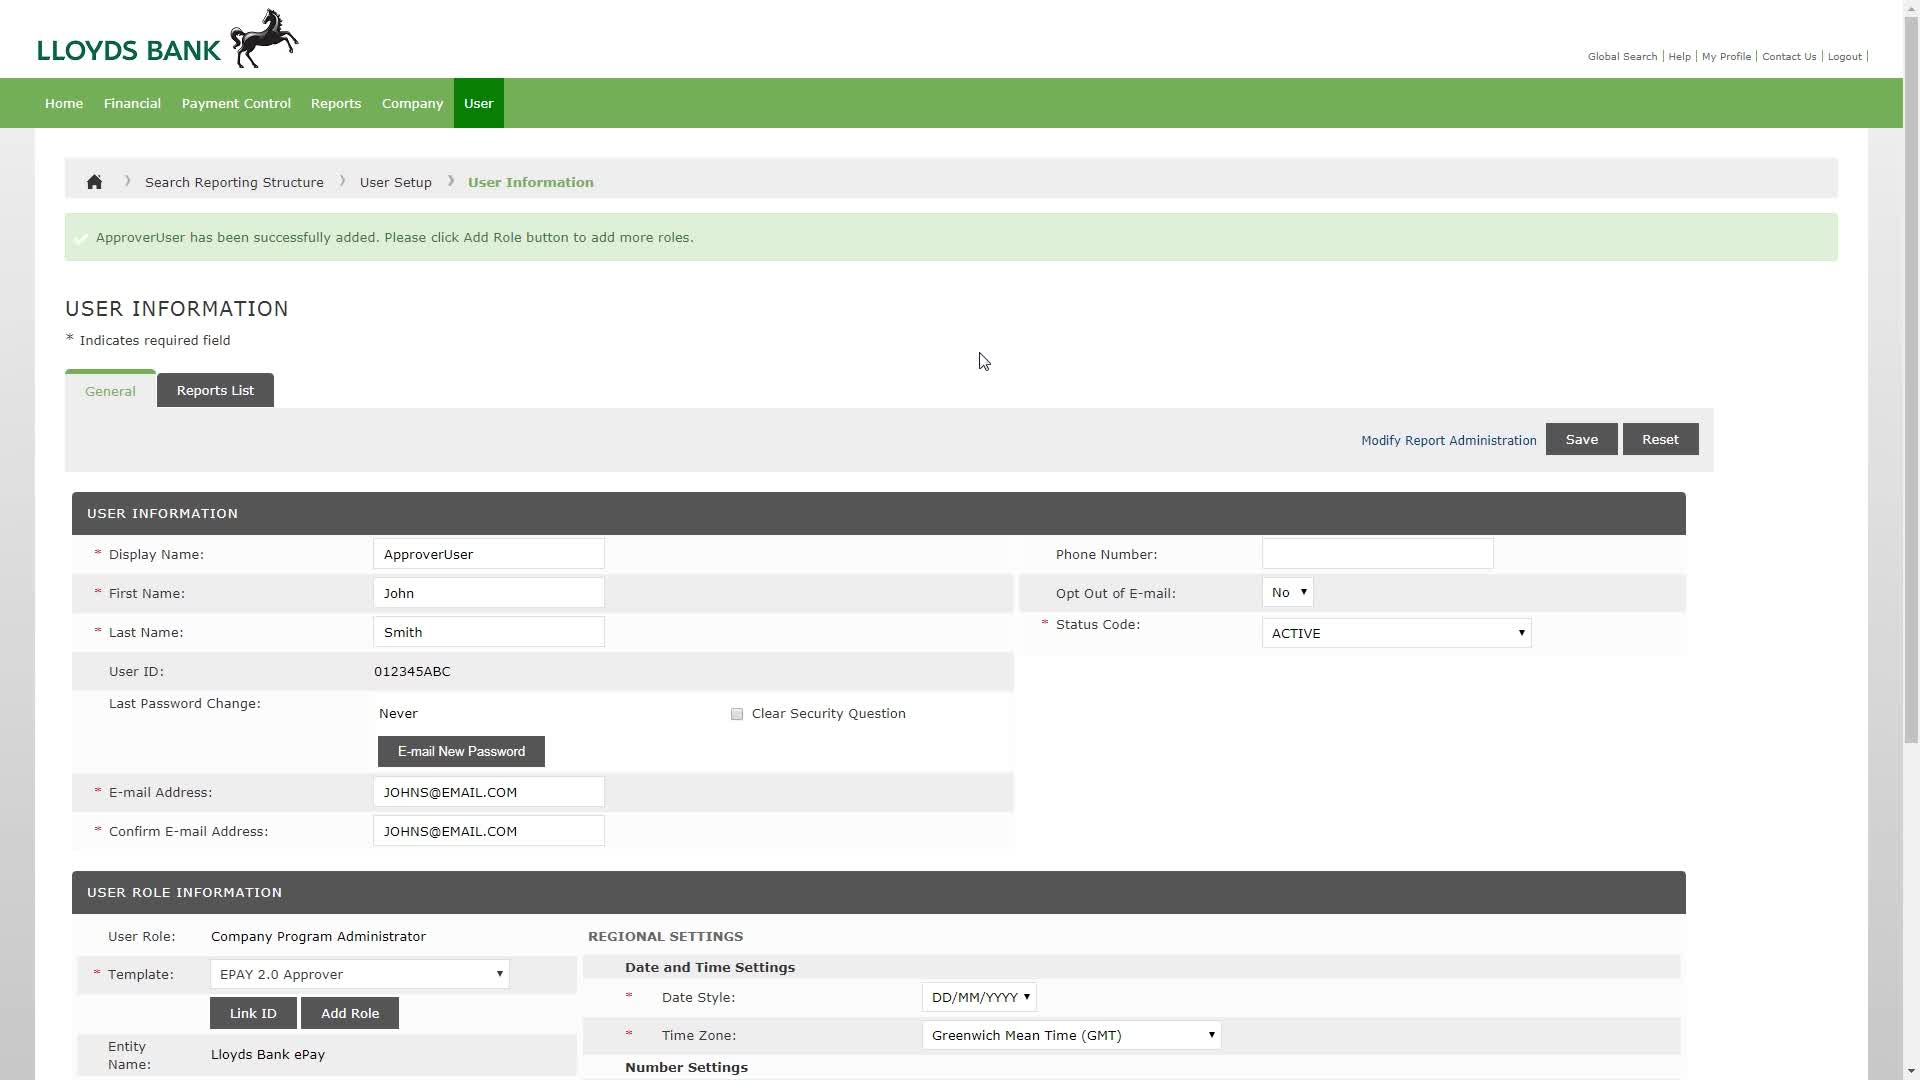This screenshot has width=1920, height=1080.
Task: Click inside the Phone Number field
Action: tap(1377, 553)
